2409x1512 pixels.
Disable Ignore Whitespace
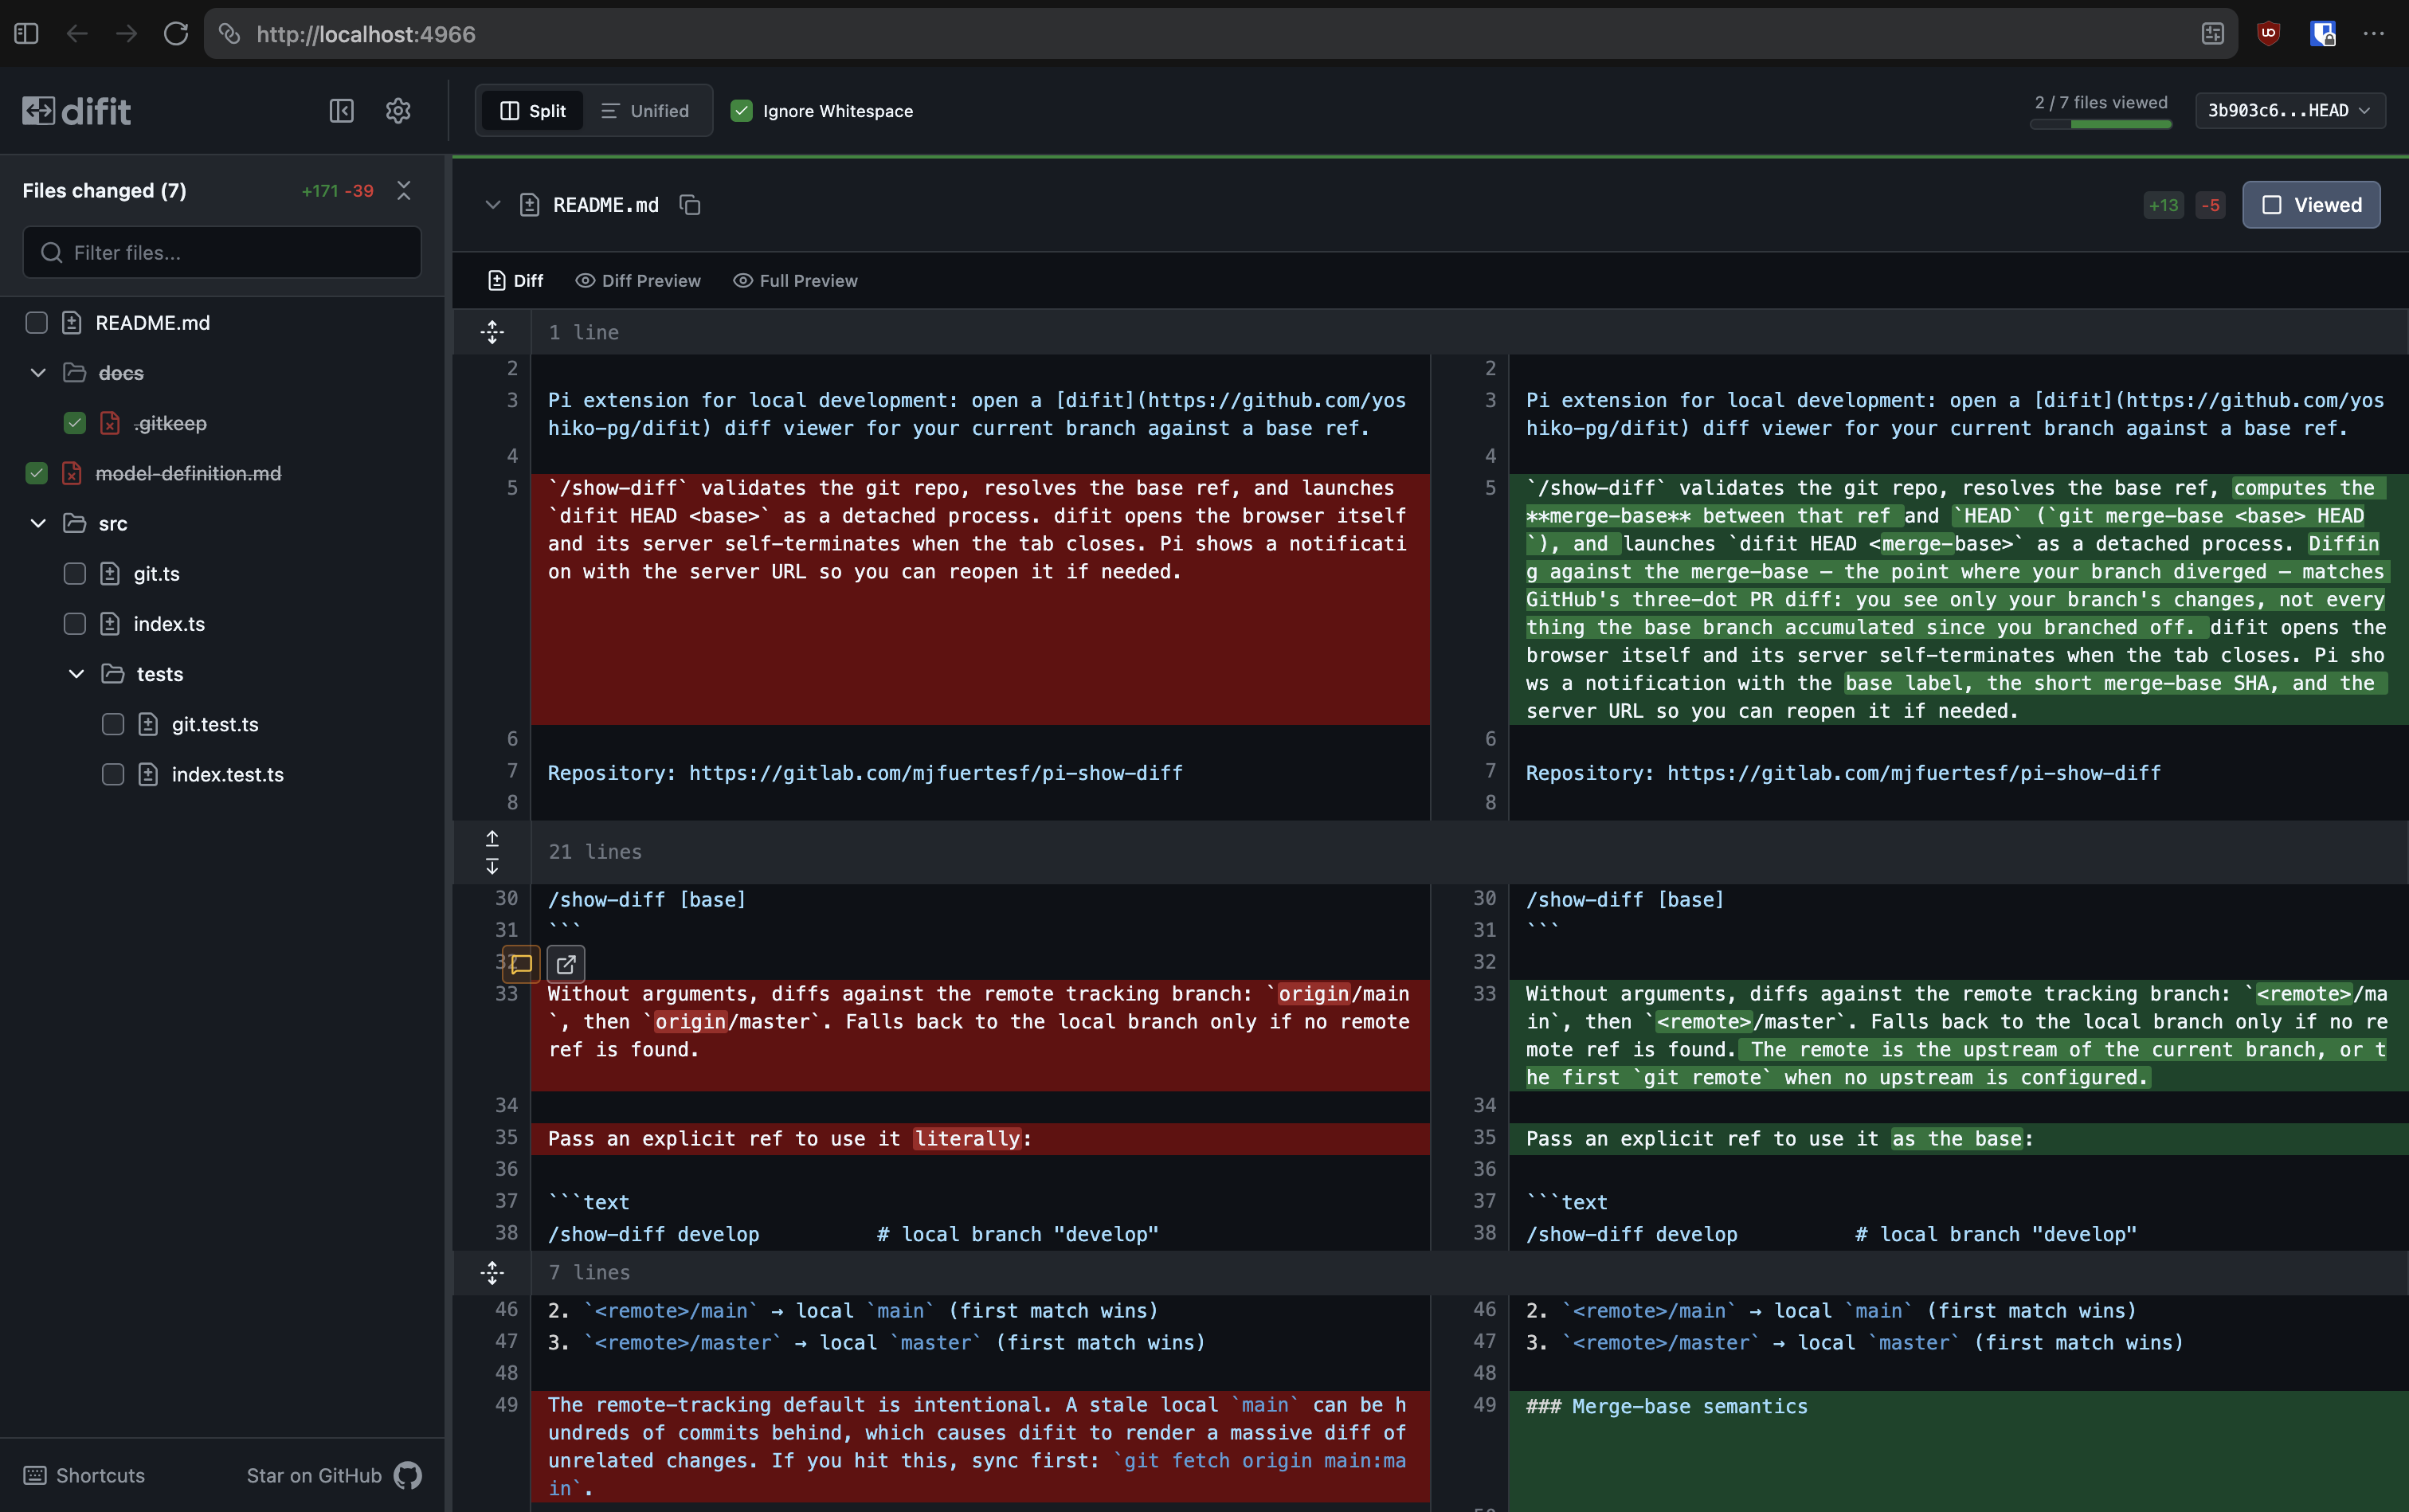[741, 111]
